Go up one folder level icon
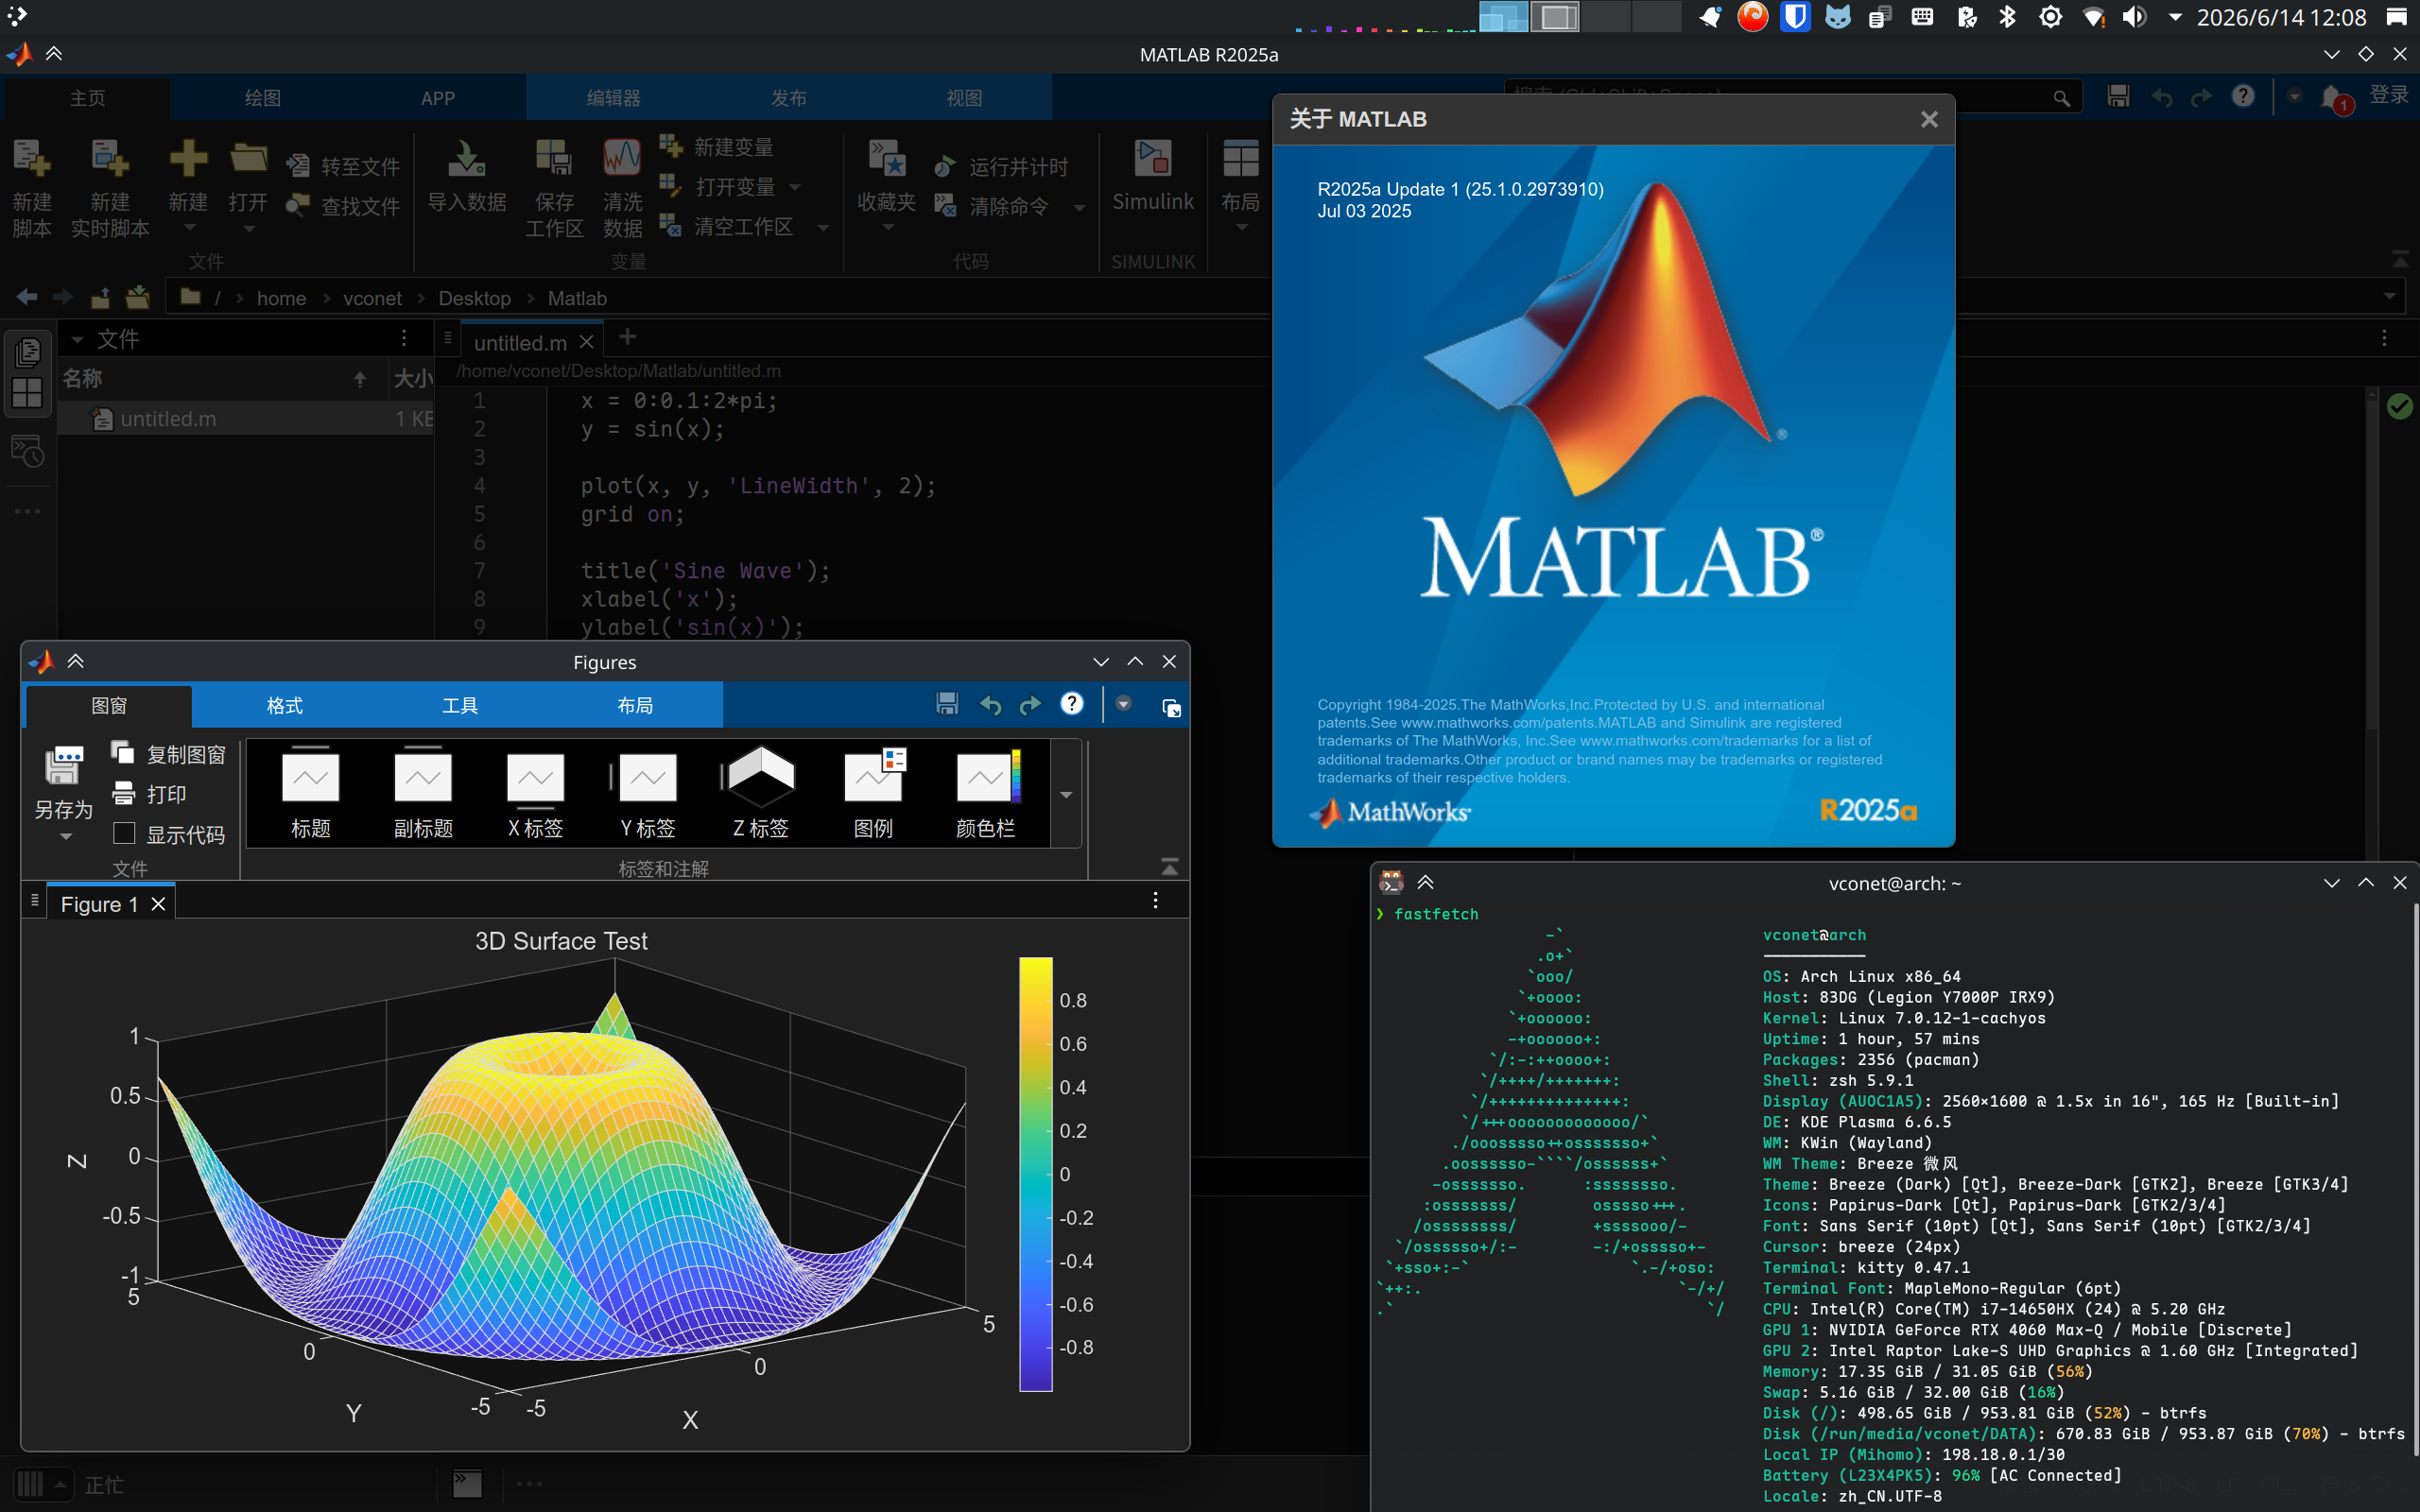This screenshot has height=1512, width=2420. (100, 297)
